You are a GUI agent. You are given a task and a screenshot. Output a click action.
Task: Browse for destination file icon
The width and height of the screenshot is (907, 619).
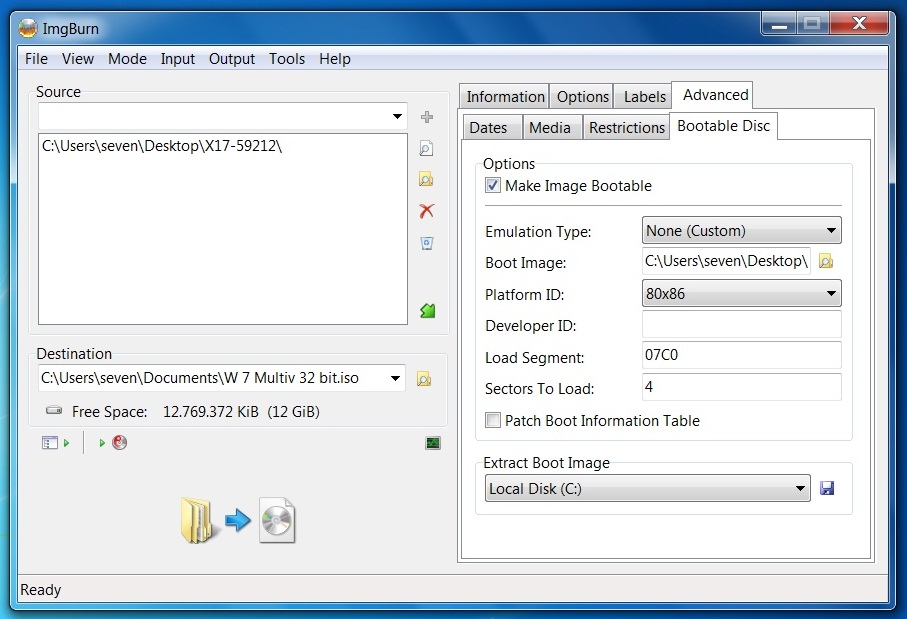pos(424,379)
